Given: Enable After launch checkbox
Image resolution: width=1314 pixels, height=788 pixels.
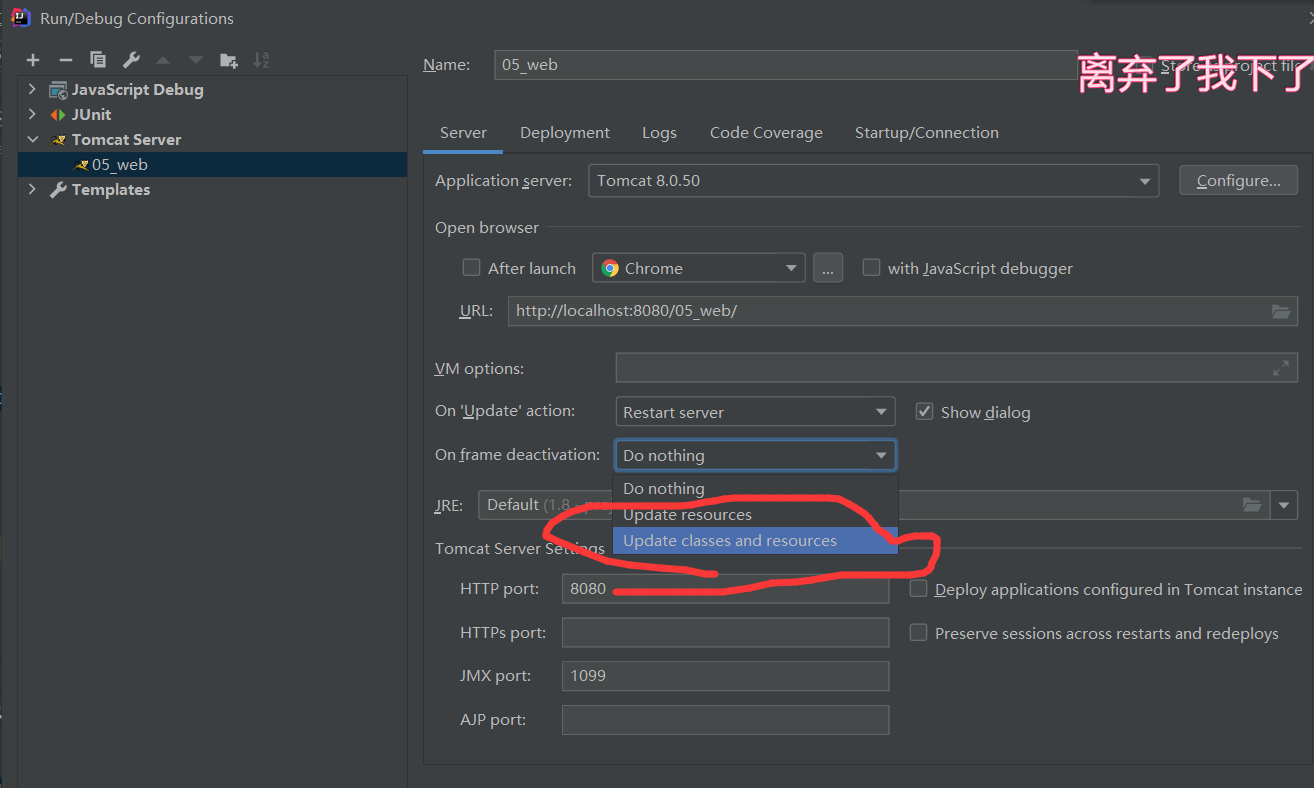Looking at the screenshot, I should pyautogui.click(x=471, y=267).
